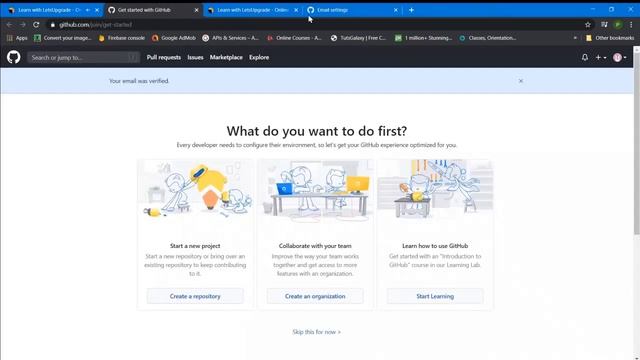Open the user avatar menu

620,58
